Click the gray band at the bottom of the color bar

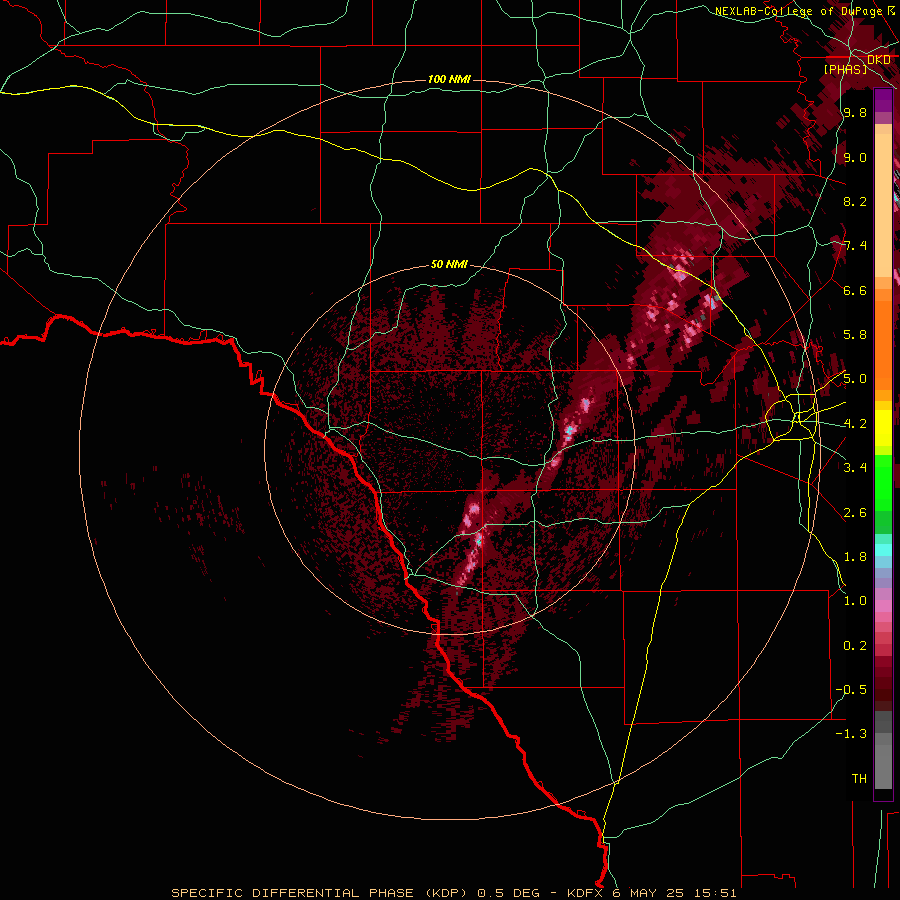[883, 752]
